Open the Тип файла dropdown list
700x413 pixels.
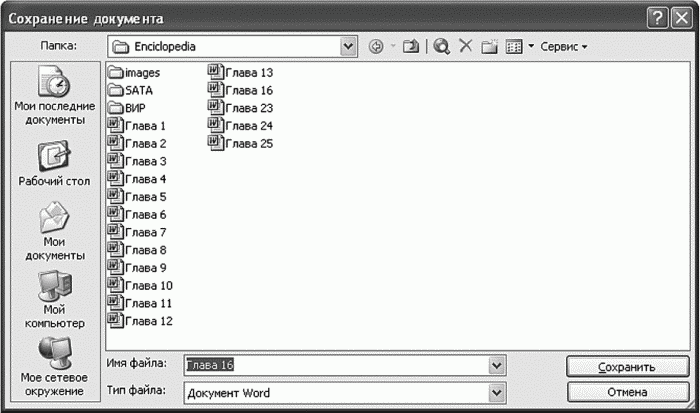click(497, 392)
